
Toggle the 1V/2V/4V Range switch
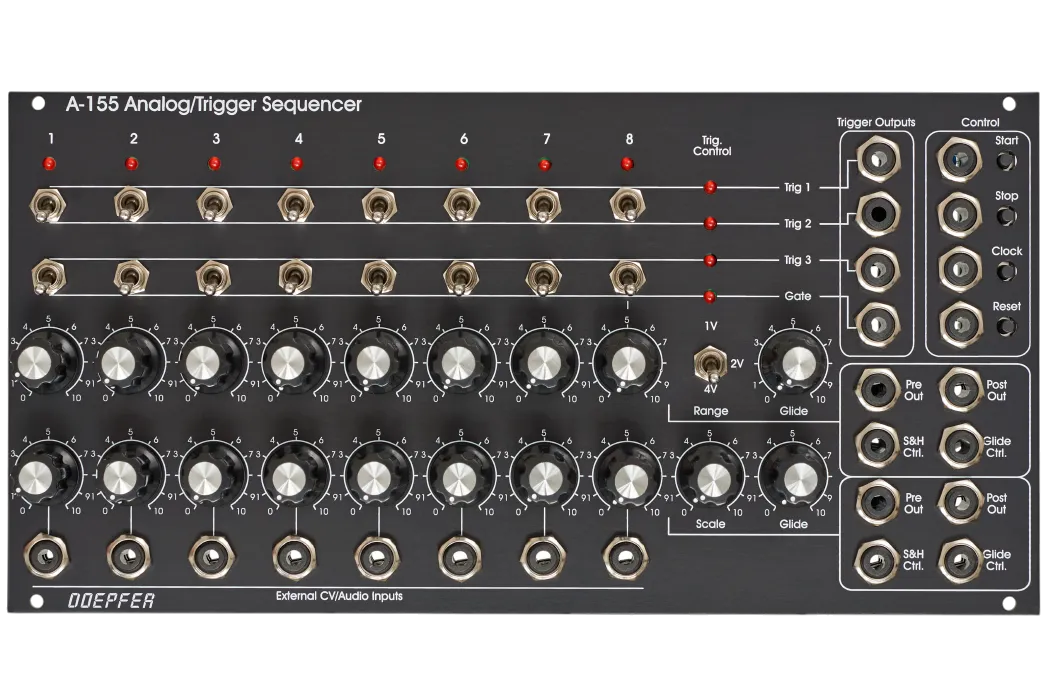710,366
